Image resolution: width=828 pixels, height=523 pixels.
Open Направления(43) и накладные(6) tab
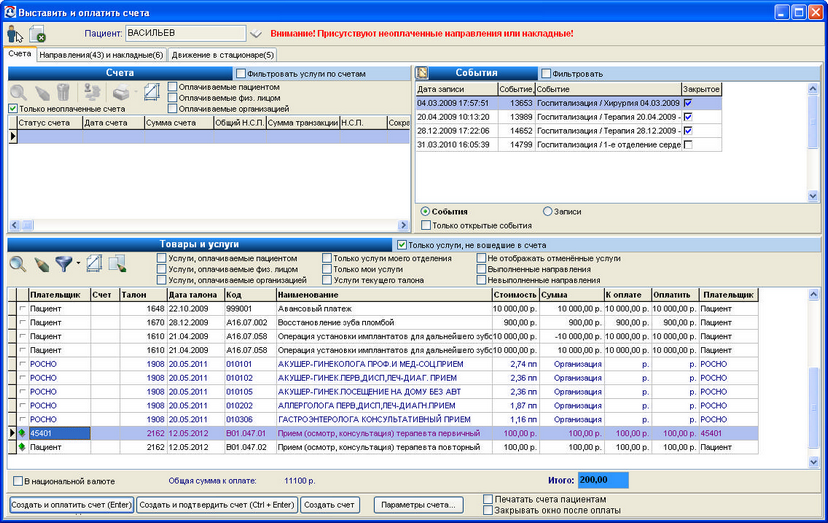click(101, 55)
